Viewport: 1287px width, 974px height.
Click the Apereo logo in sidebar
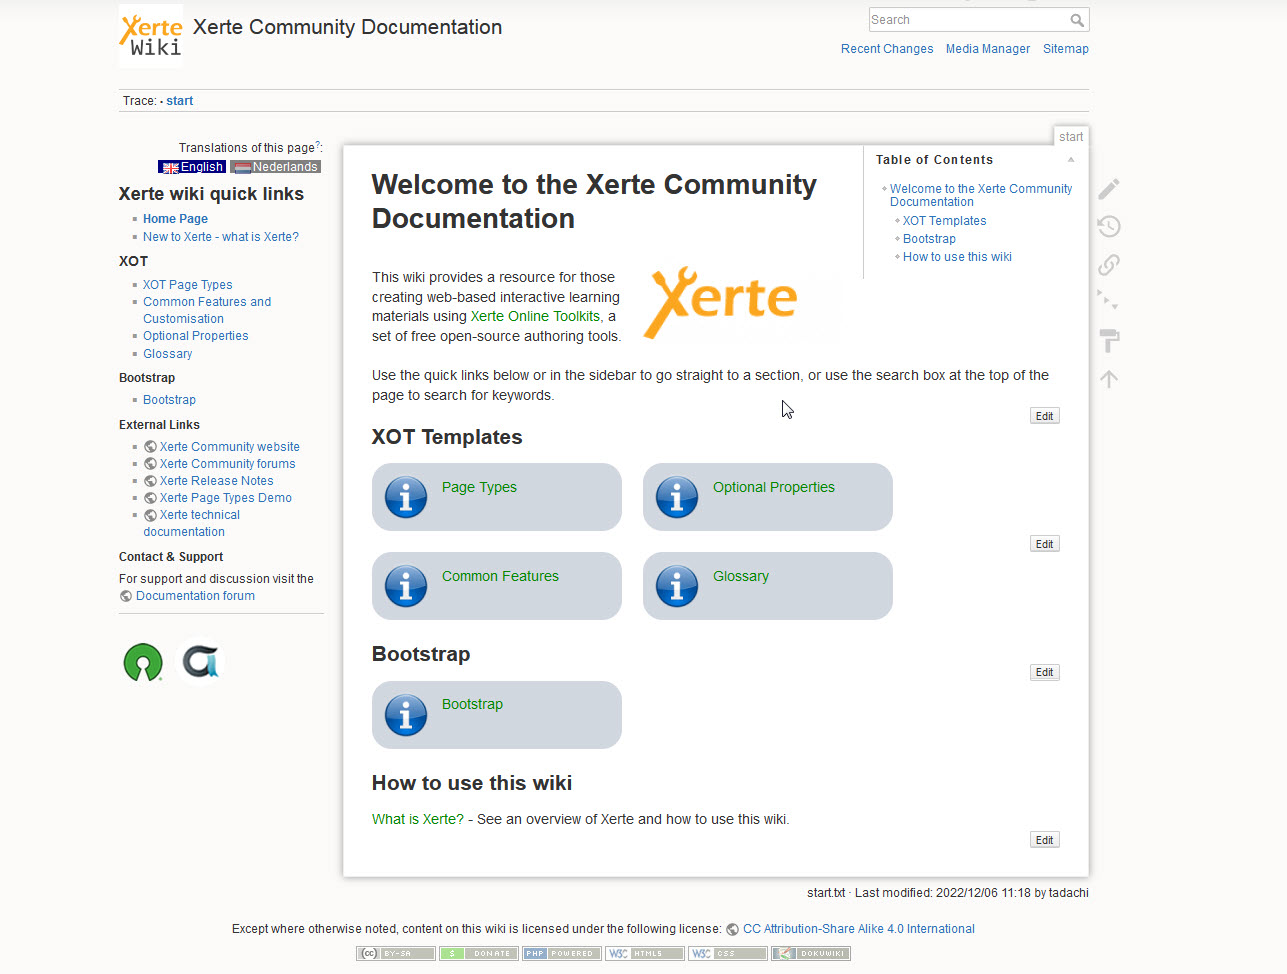201,662
